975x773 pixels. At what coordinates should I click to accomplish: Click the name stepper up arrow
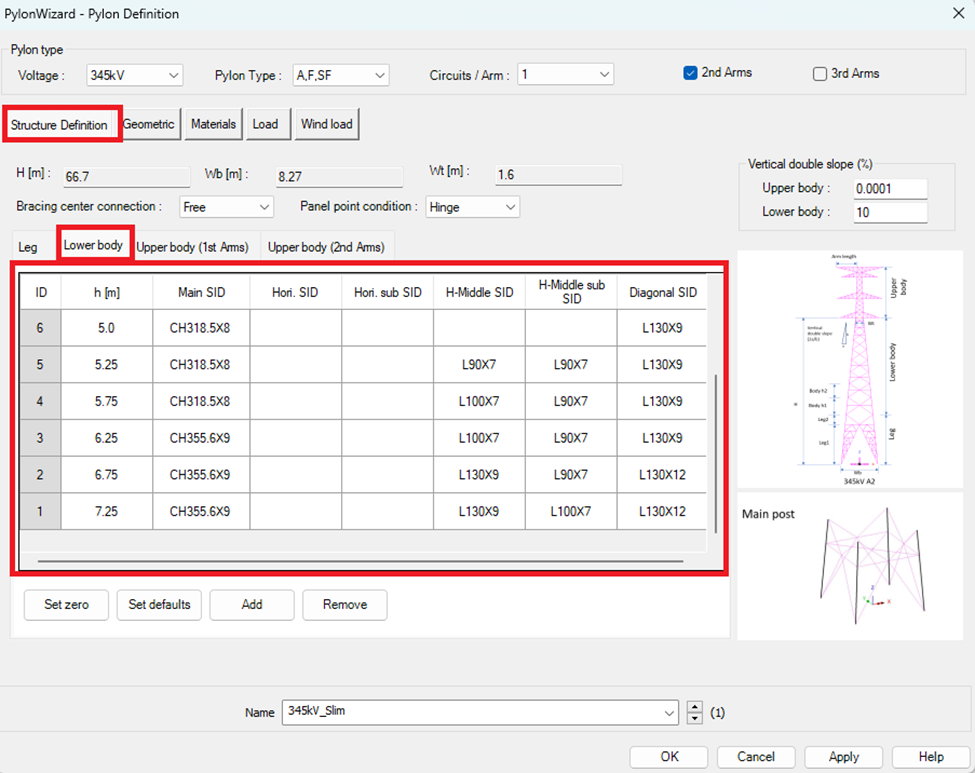click(x=696, y=707)
